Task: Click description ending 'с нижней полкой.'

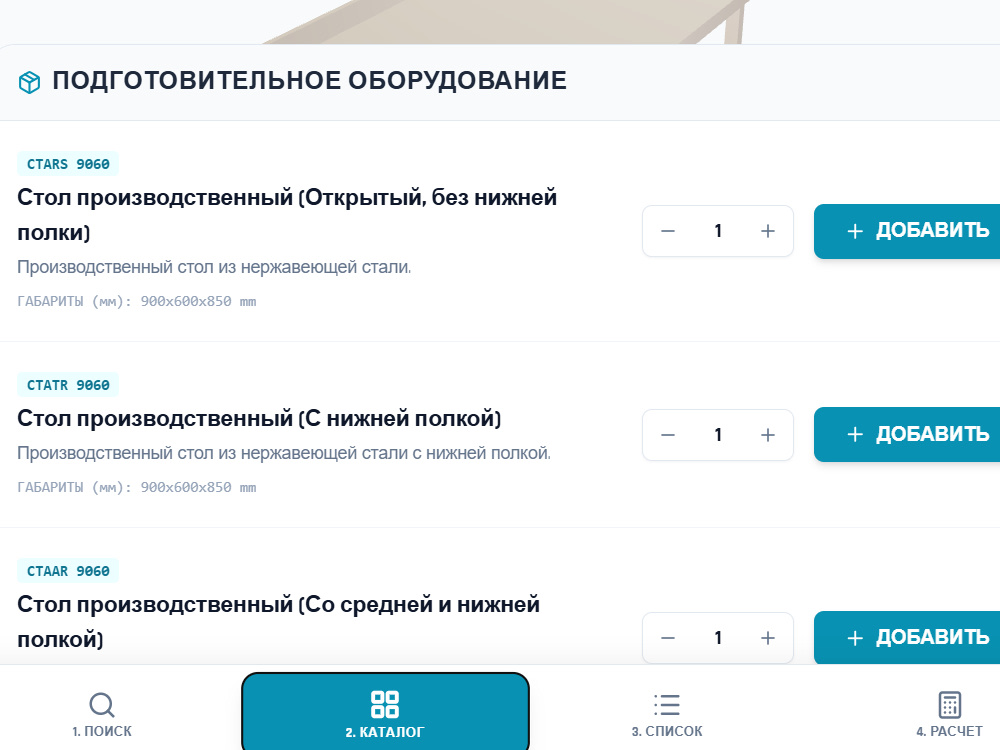Action: click(284, 453)
